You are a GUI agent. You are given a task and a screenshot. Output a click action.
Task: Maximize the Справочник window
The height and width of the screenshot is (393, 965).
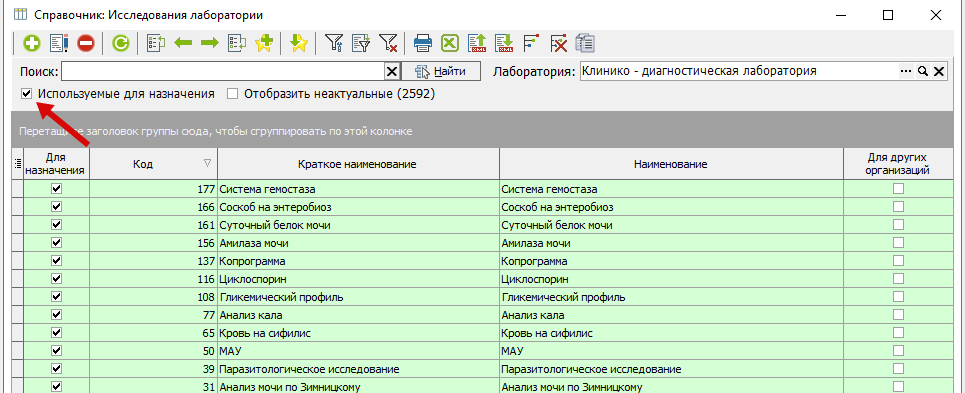888,15
